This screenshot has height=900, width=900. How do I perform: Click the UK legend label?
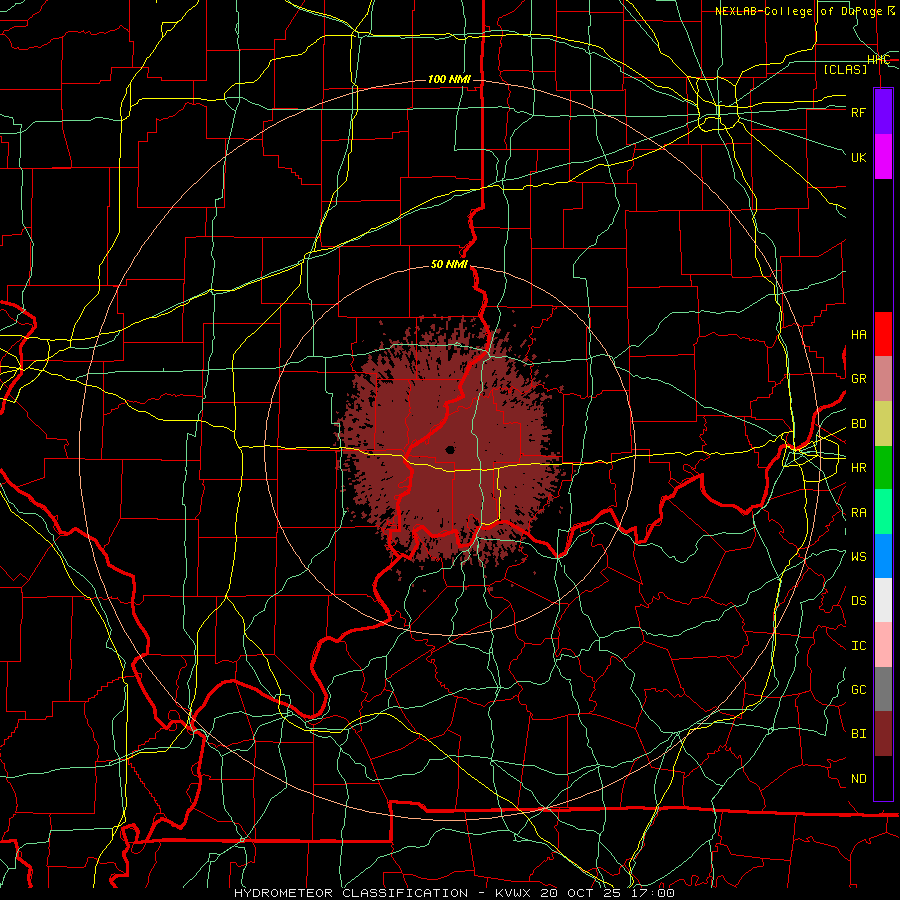click(x=858, y=157)
